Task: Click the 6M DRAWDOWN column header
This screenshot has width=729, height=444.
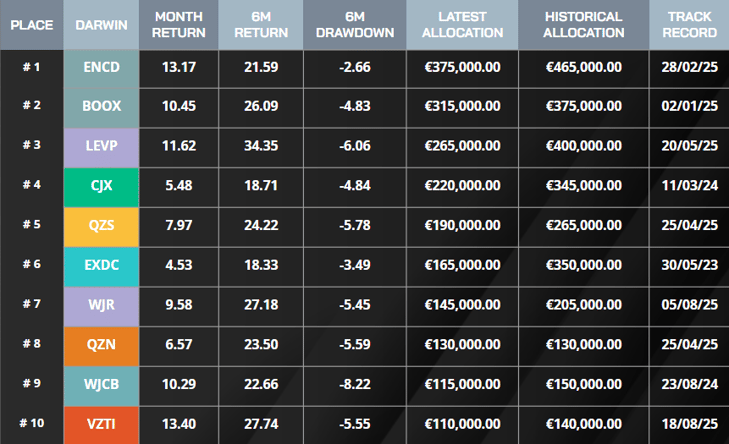Action: [x=354, y=25]
